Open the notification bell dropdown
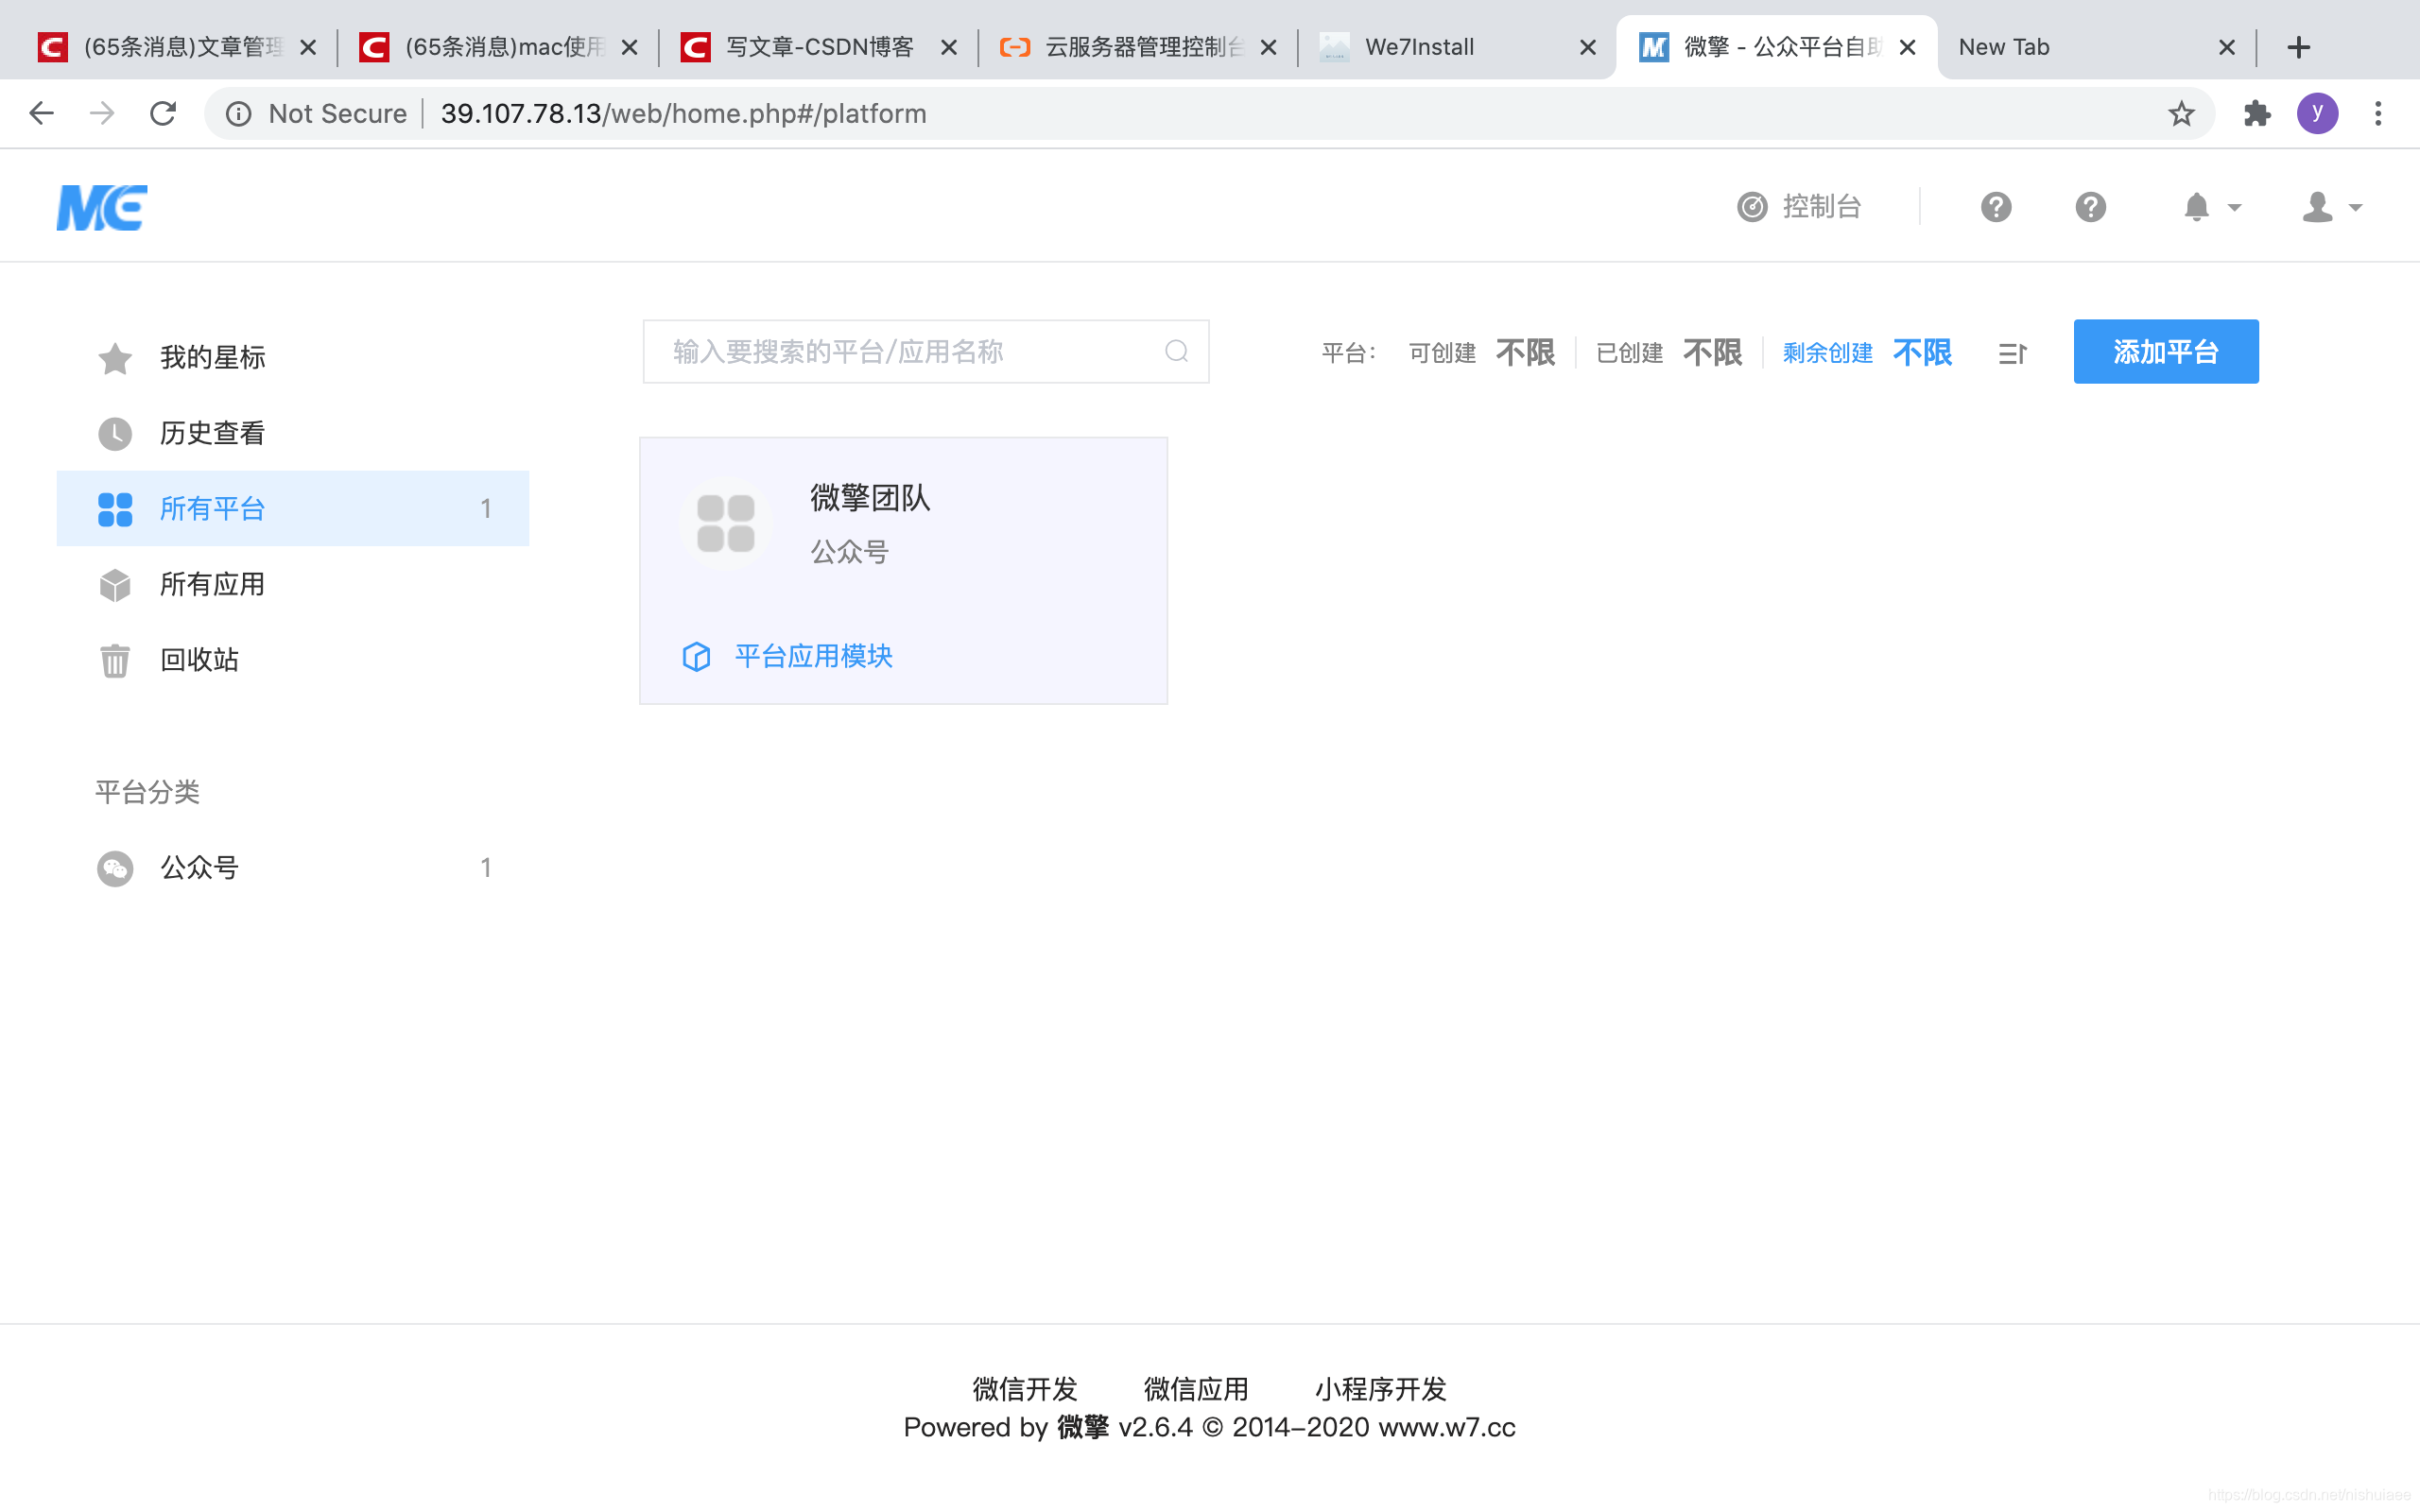Screen dimensions: 2420x1512 click(2211, 207)
